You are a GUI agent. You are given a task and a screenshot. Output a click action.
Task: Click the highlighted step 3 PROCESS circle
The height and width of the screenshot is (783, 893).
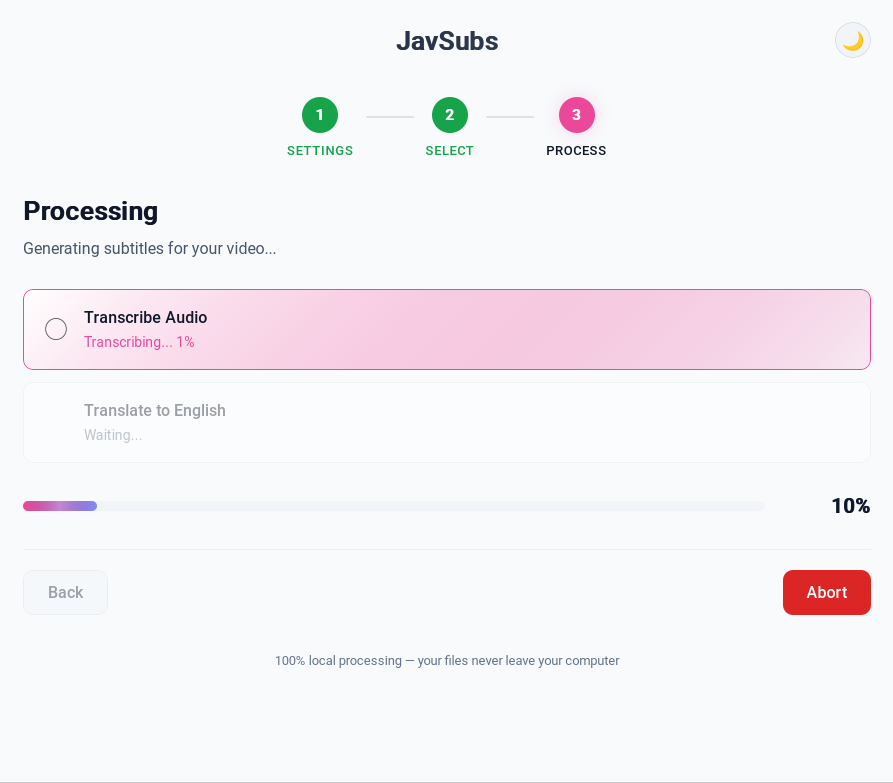click(x=576, y=115)
